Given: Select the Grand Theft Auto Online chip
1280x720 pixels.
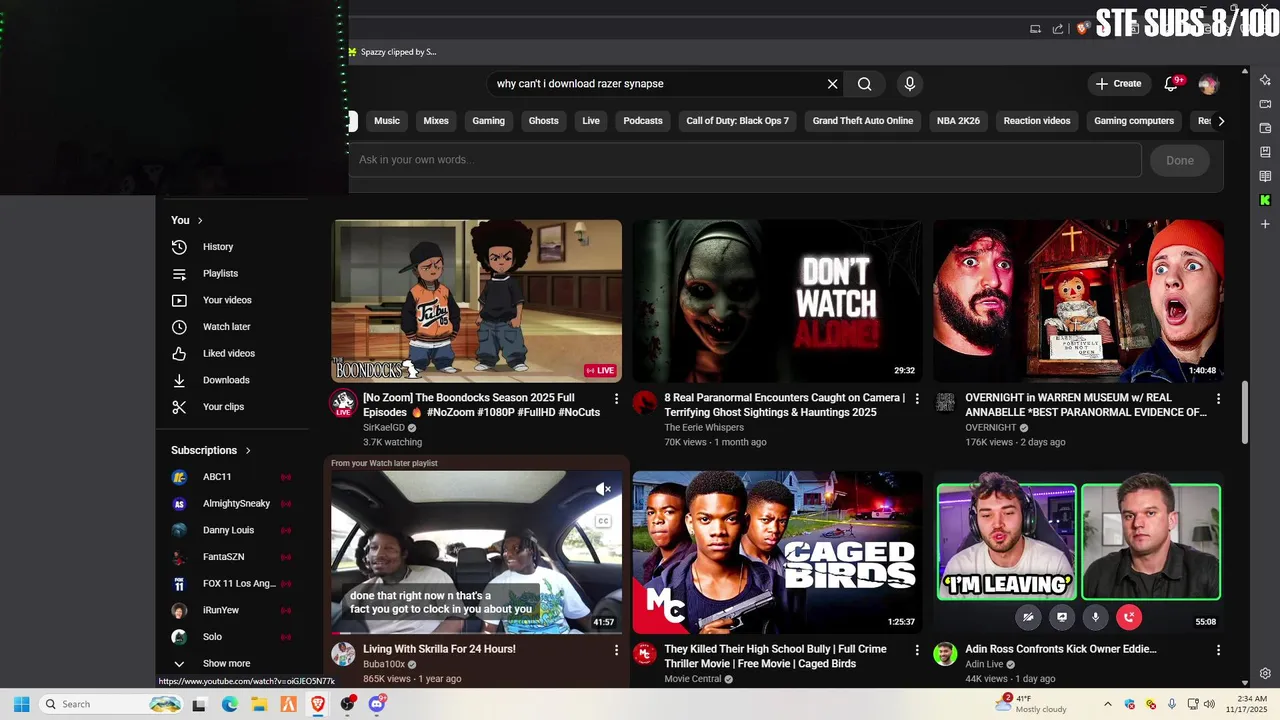Looking at the screenshot, I should [863, 121].
